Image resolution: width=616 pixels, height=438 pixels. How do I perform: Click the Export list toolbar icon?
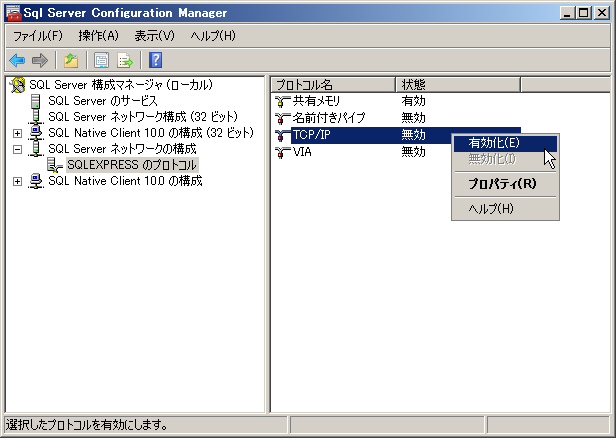click(x=125, y=60)
